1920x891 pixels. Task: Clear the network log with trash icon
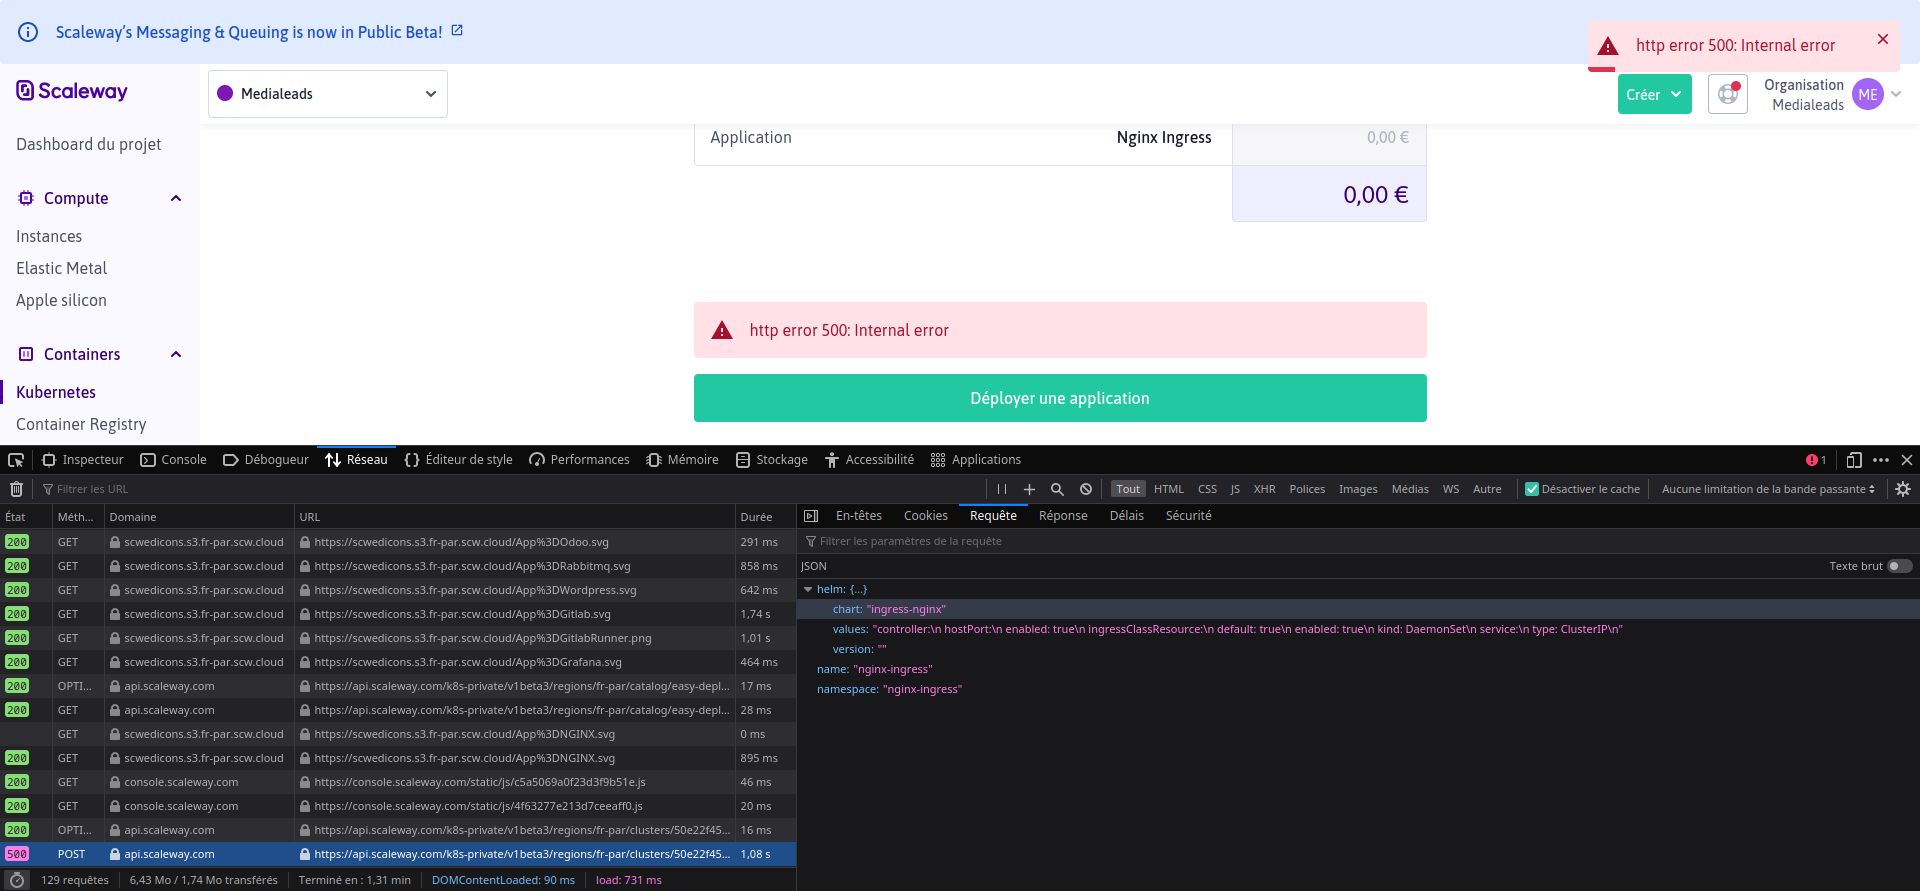(16, 489)
